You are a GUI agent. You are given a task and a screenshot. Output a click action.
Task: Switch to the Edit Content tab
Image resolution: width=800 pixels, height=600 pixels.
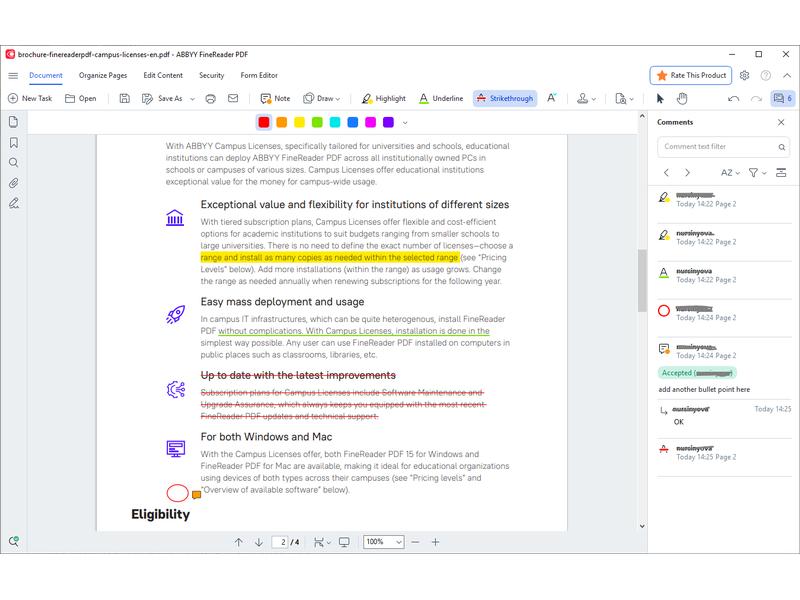(x=163, y=76)
